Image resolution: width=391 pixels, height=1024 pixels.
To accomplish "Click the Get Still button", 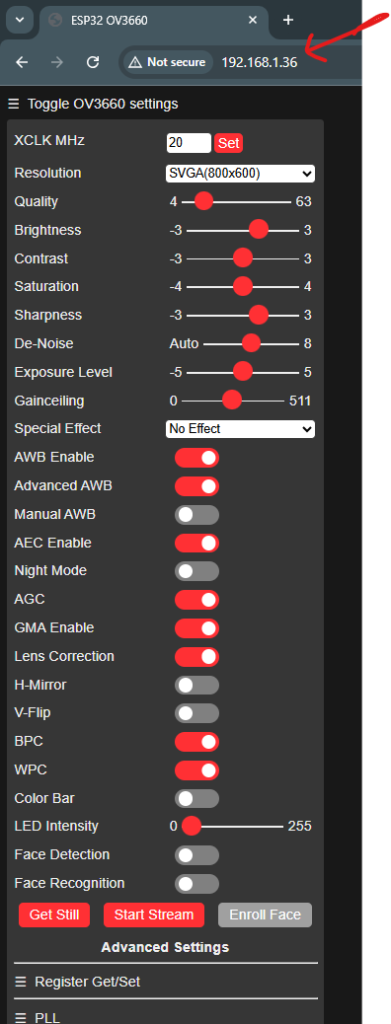I will coord(54,915).
